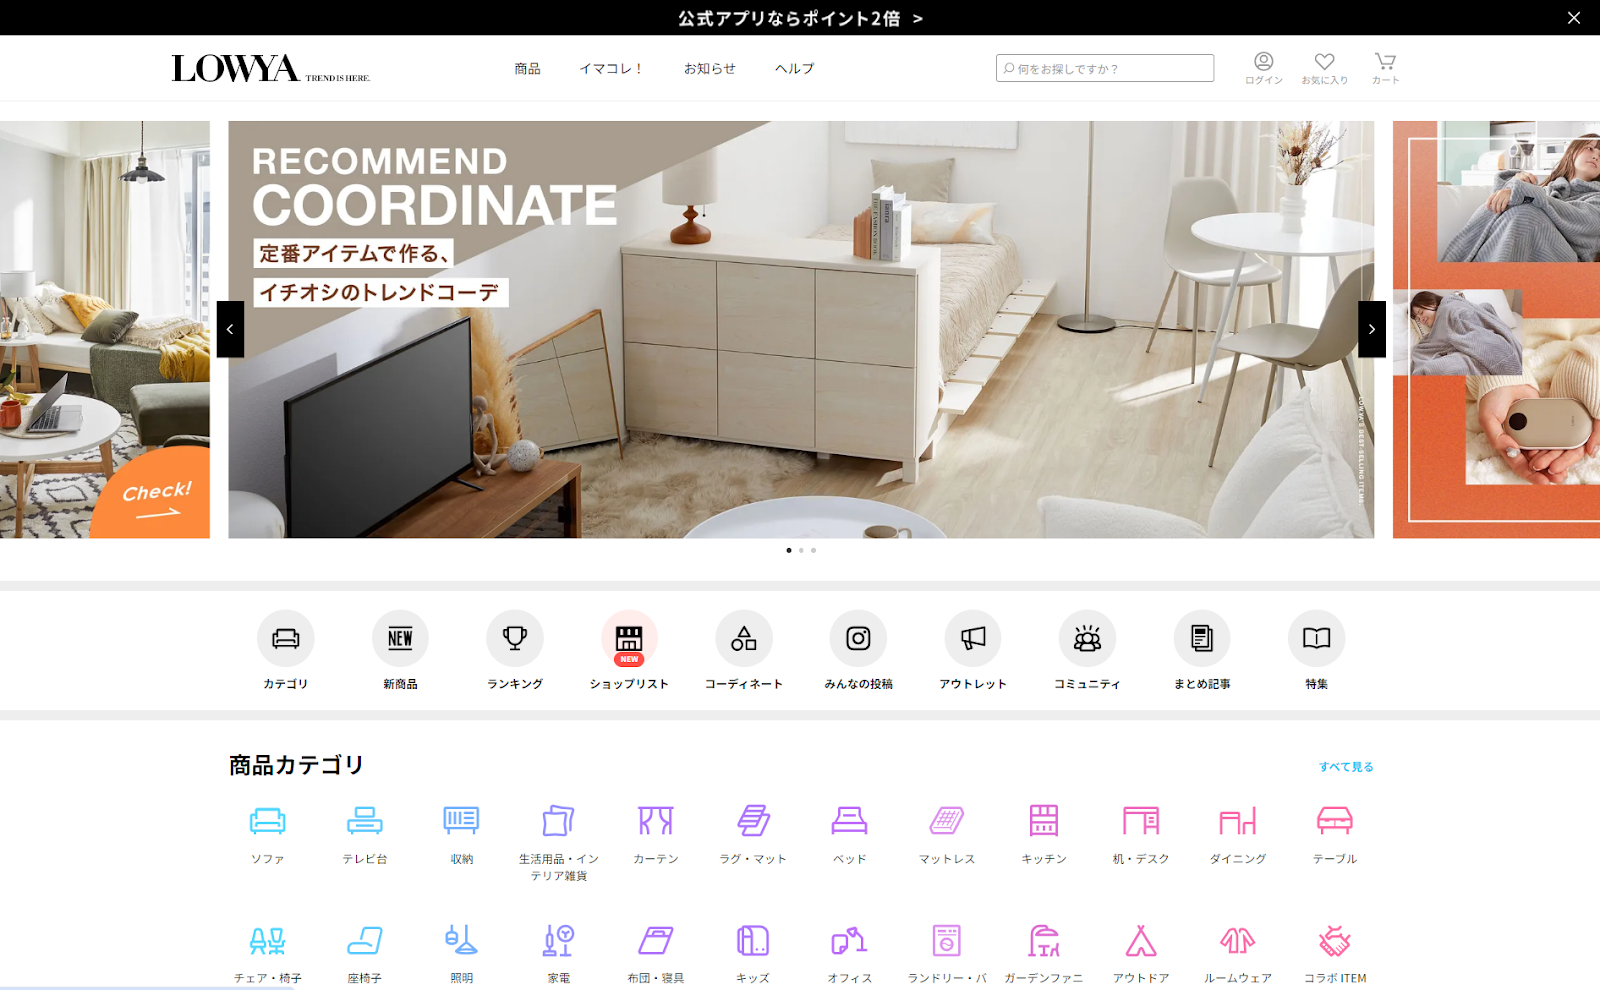Select the キッチン category icon
Image resolution: width=1600 pixels, height=990 pixels.
pyautogui.click(x=1043, y=821)
